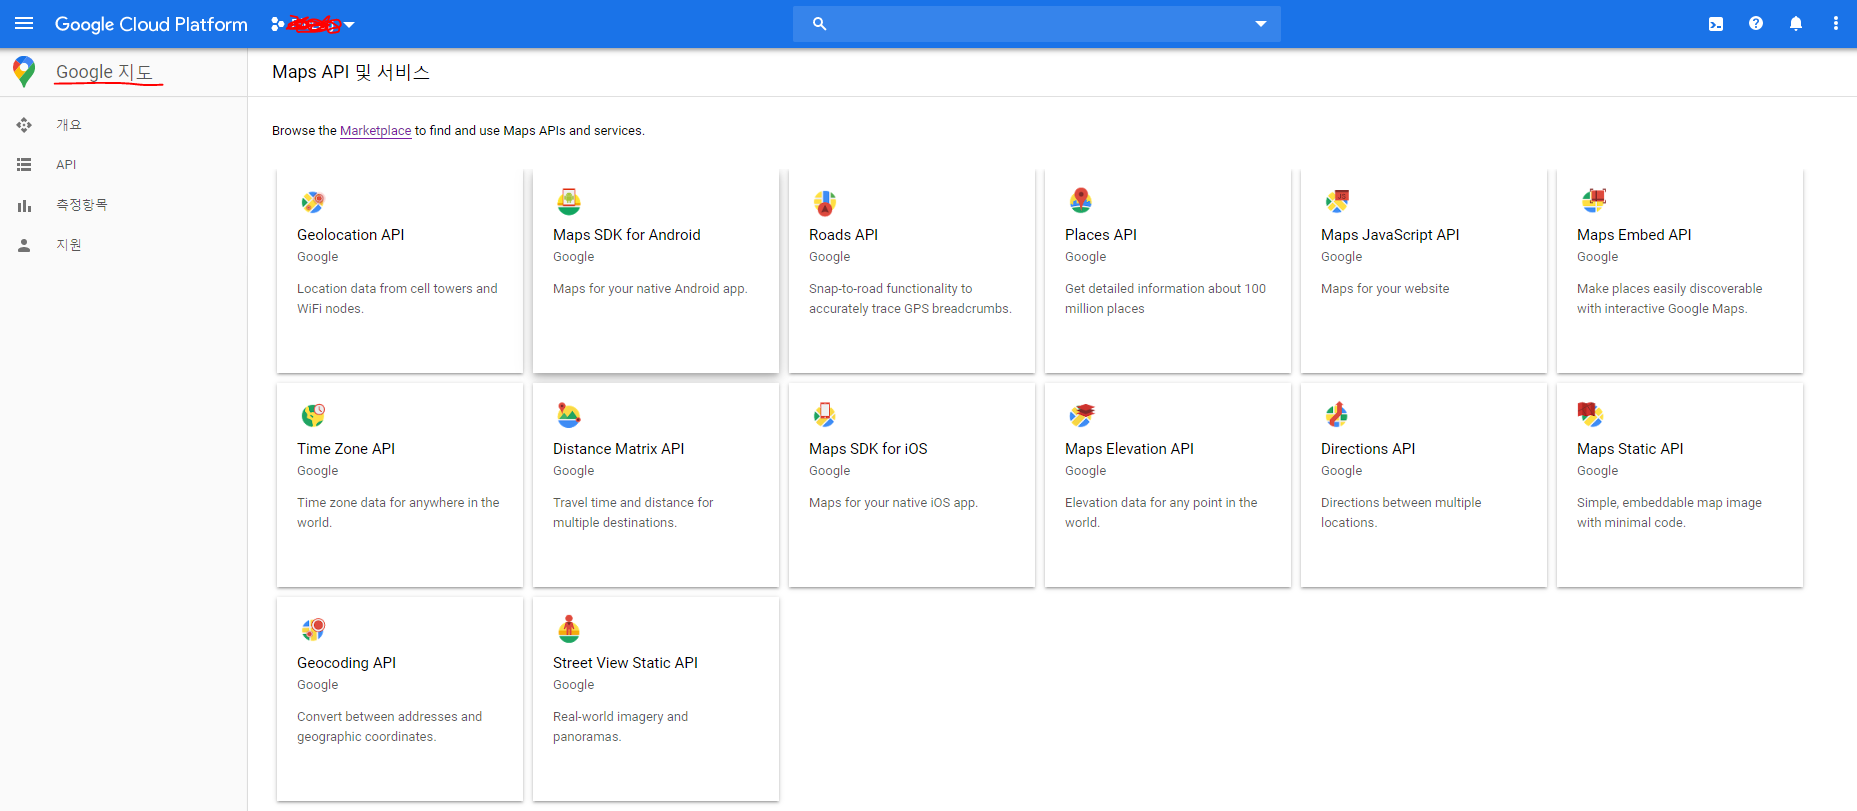The image size is (1857, 811).
Task: Click the Maps SDK for Android icon
Action: coord(569,202)
